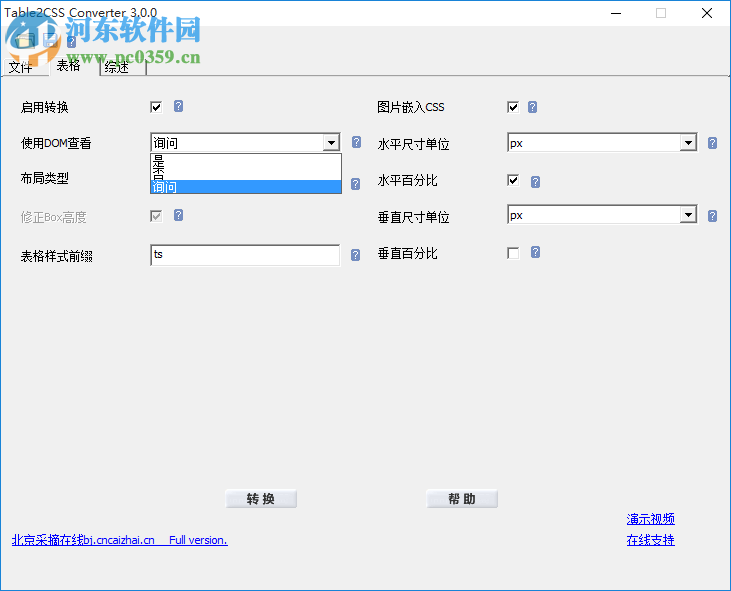Open help icon for the 布局类型 row
The image size is (731, 591).
(356, 184)
